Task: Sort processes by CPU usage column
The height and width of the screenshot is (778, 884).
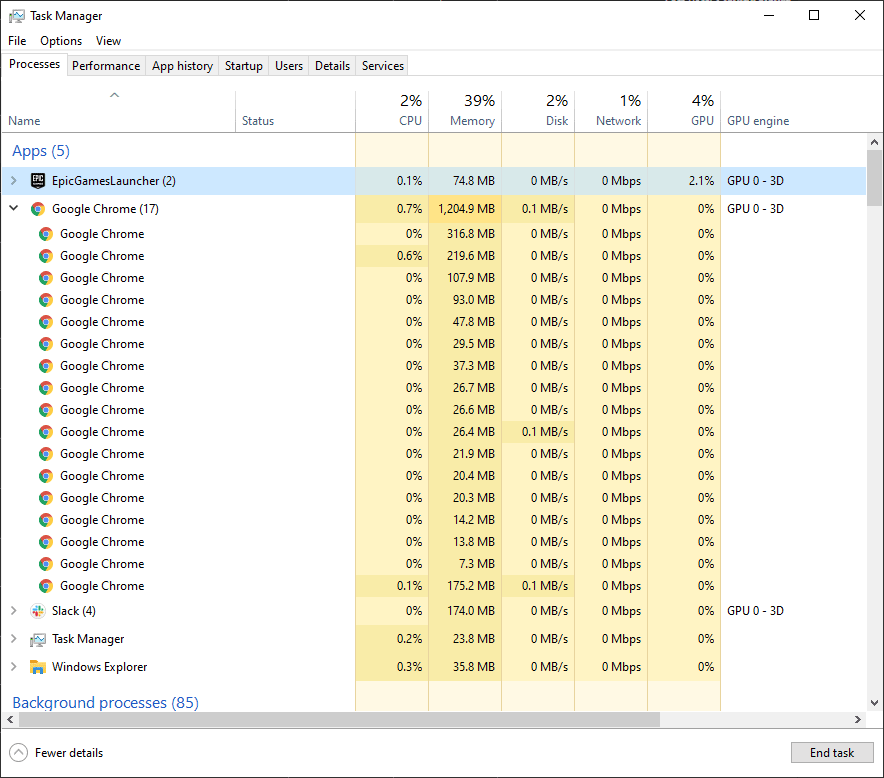Action: pyautogui.click(x=392, y=112)
